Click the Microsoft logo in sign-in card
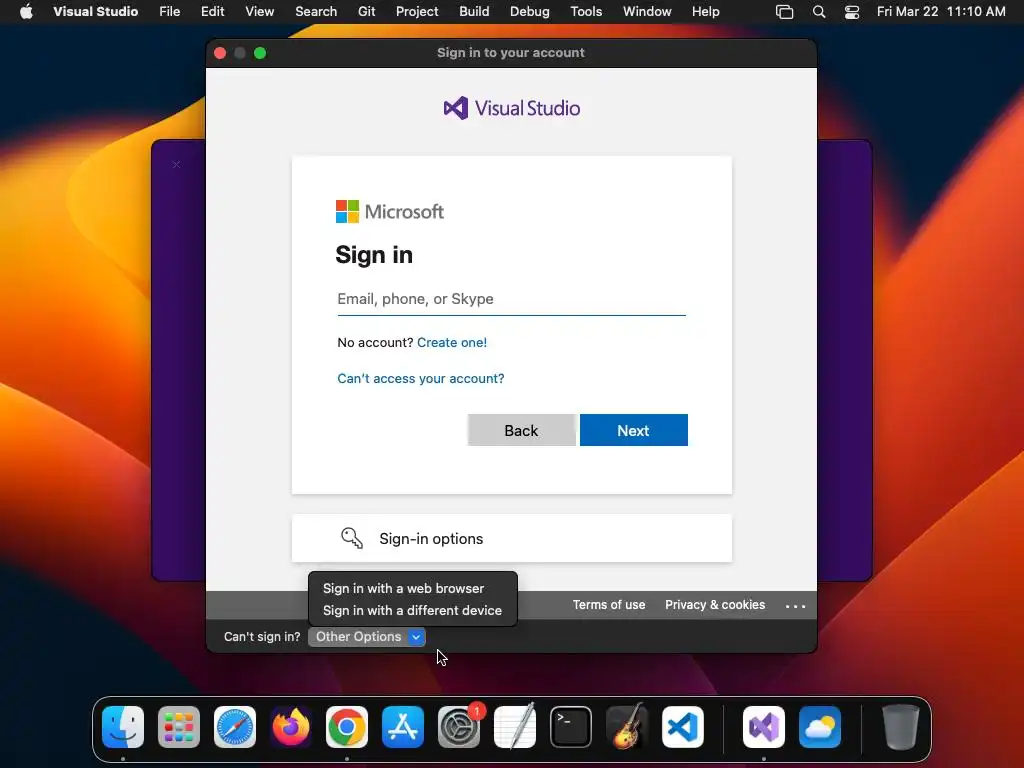 click(390, 212)
